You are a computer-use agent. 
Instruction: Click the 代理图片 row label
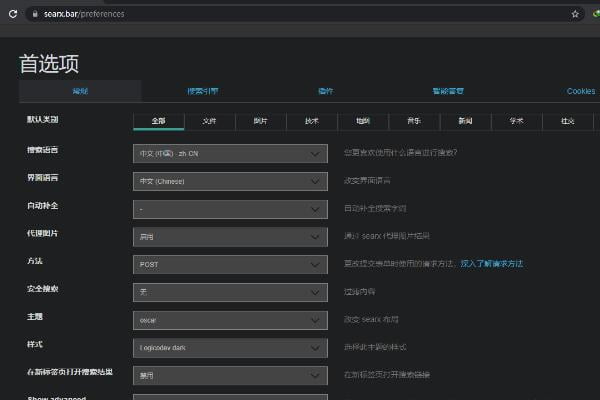coord(42,233)
